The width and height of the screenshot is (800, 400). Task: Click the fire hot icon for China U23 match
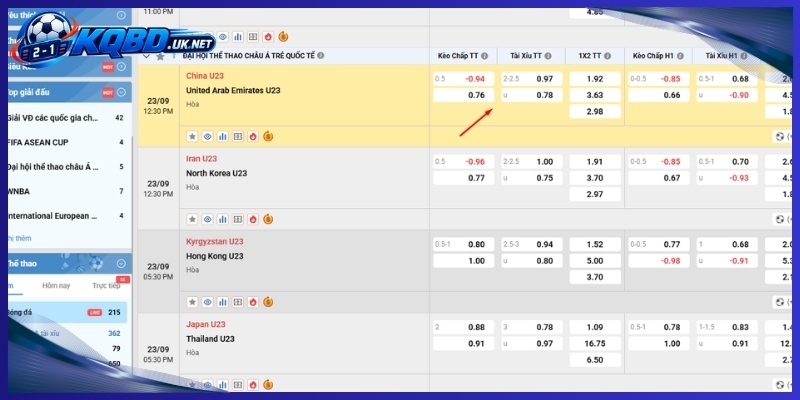tap(253, 136)
